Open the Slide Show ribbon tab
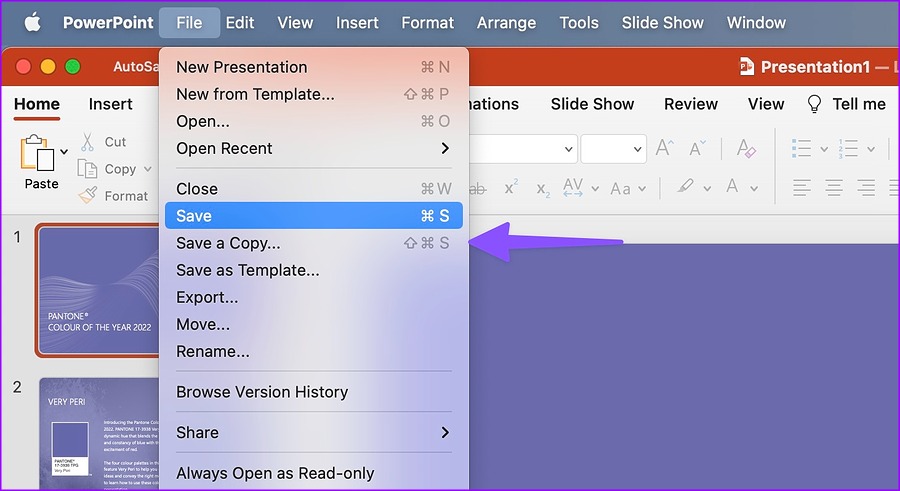Image resolution: width=900 pixels, height=491 pixels. pos(592,104)
